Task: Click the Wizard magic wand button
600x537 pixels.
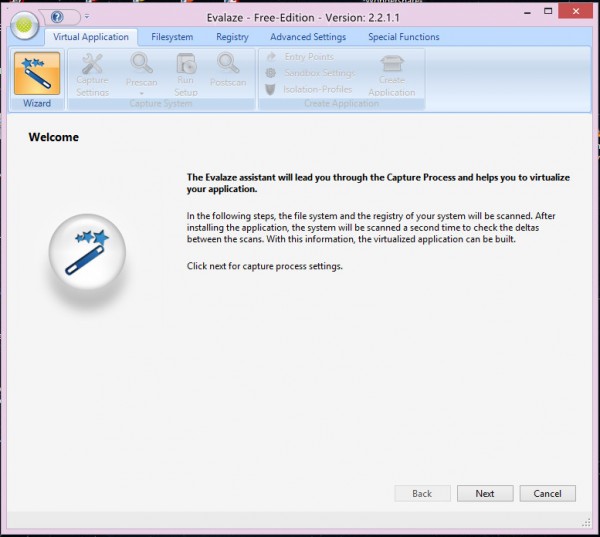Action: (37, 73)
